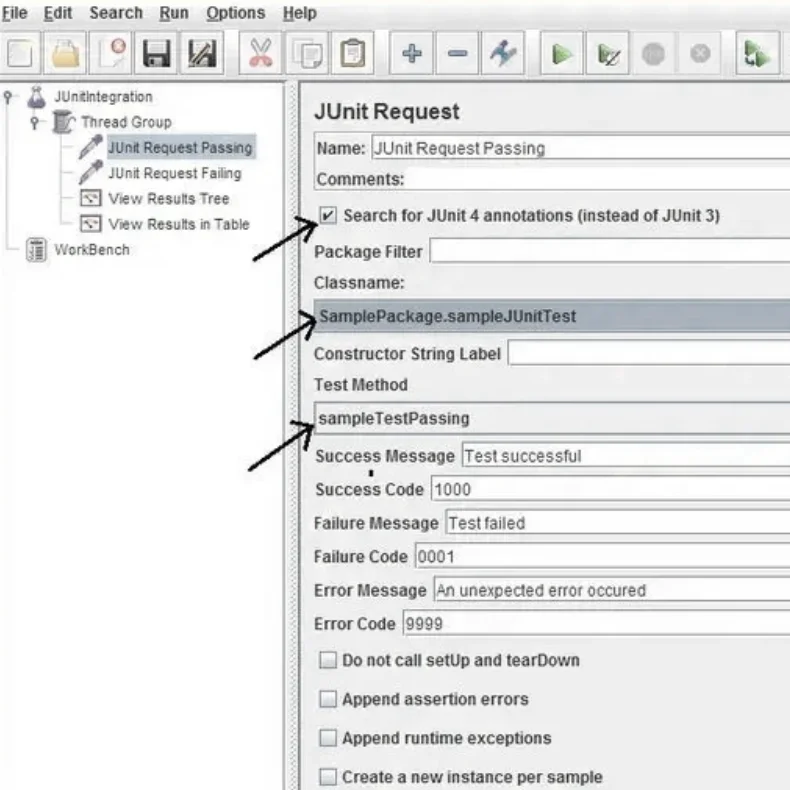The height and width of the screenshot is (790, 790).
Task: Collapse the Thread Group tree node
Action: click(35, 122)
